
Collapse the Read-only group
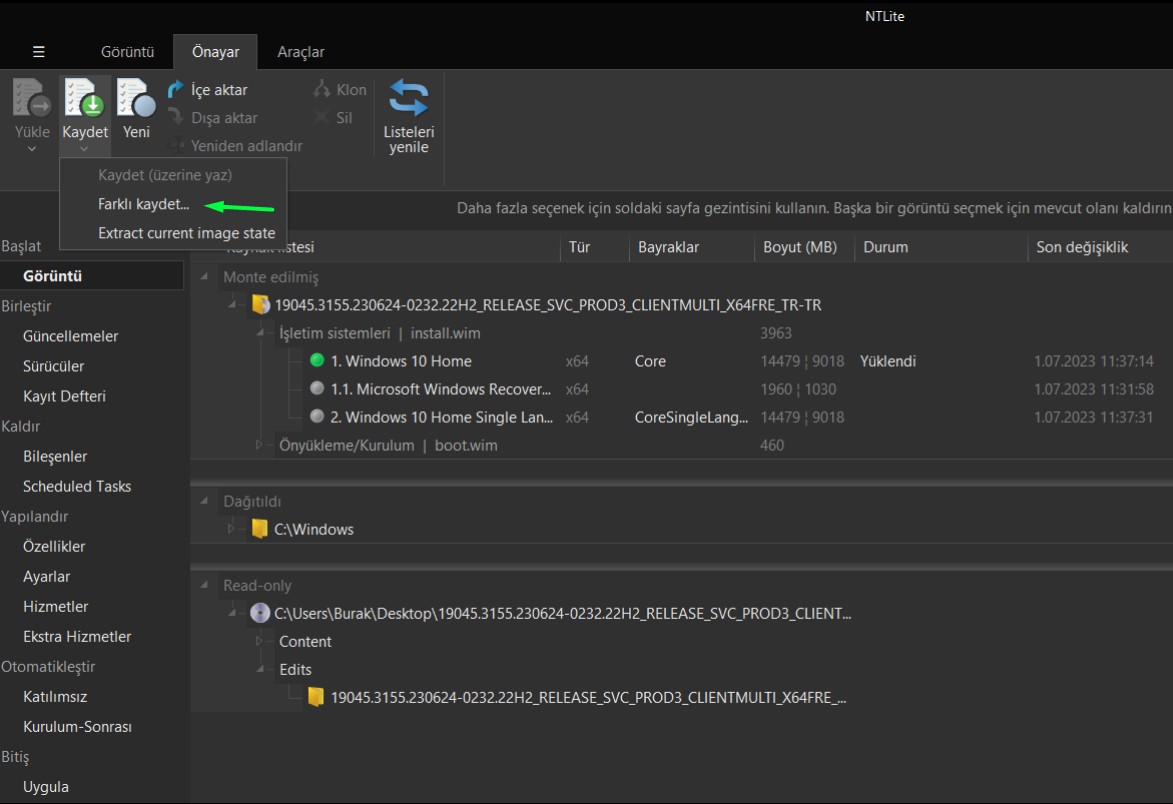click(x=204, y=585)
